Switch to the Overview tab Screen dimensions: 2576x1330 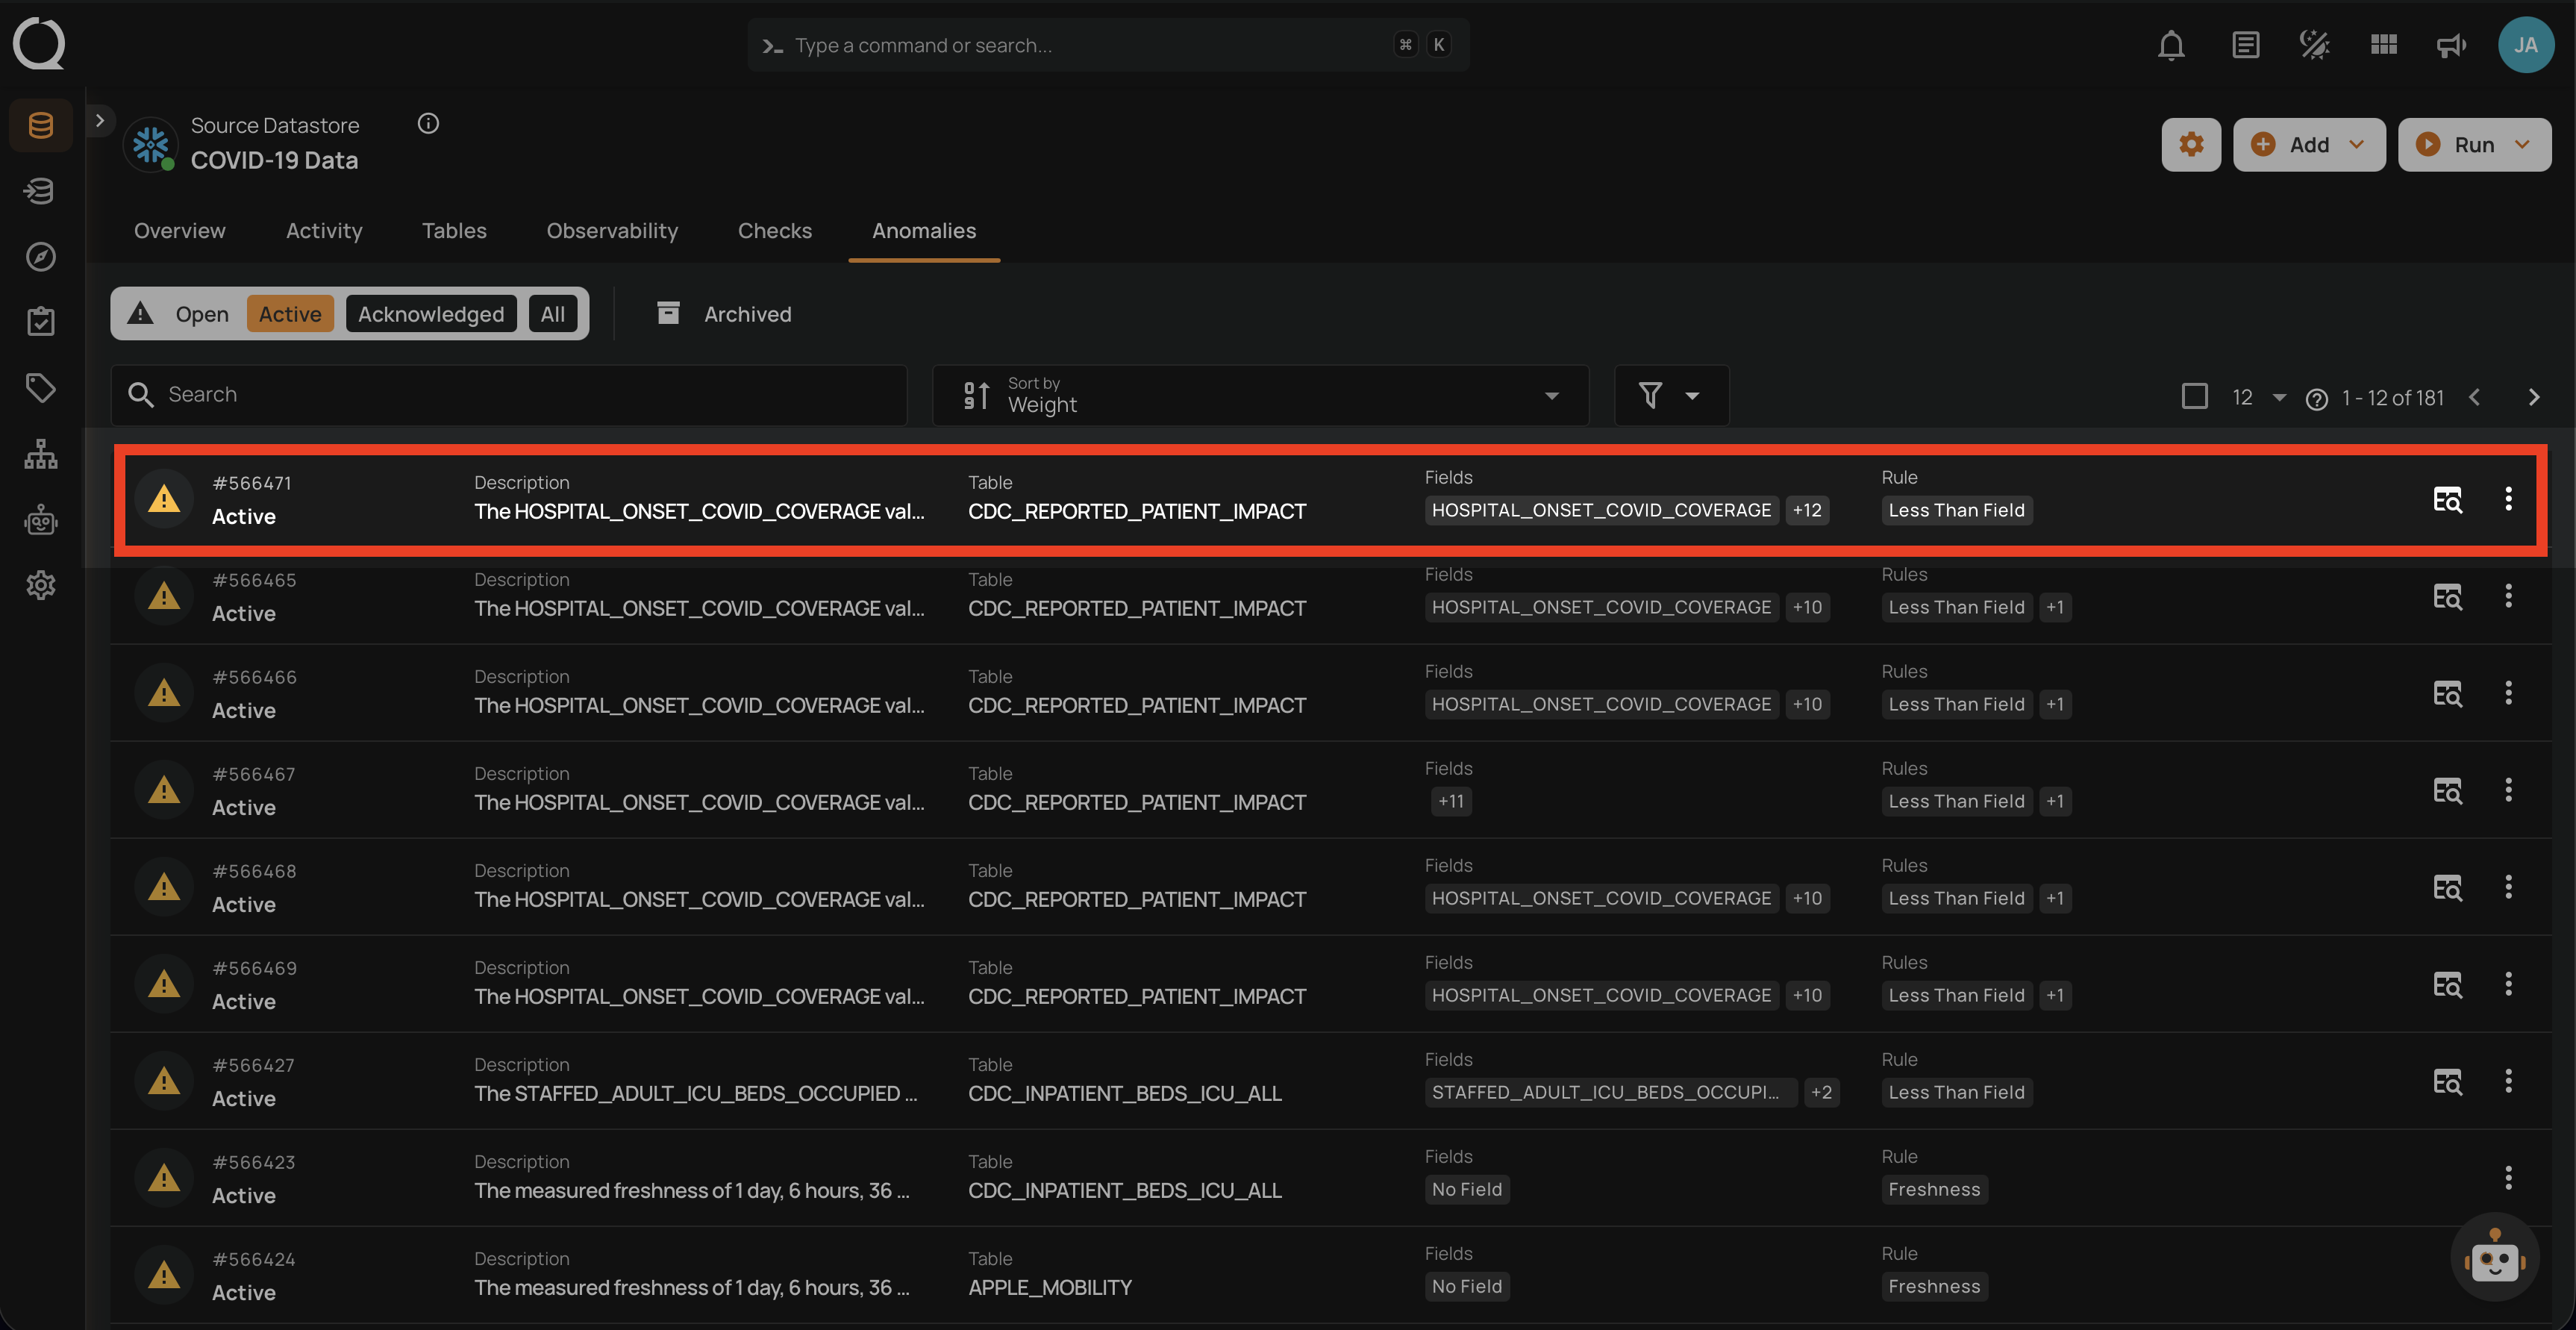(x=180, y=231)
